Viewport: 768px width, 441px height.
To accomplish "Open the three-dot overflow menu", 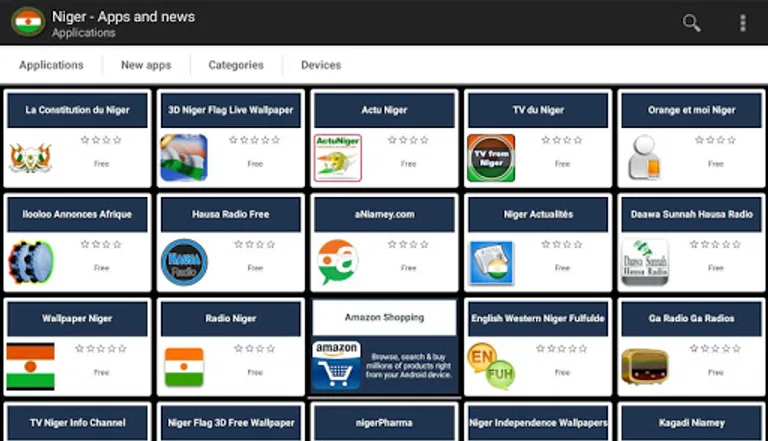I will [x=743, y=23].
